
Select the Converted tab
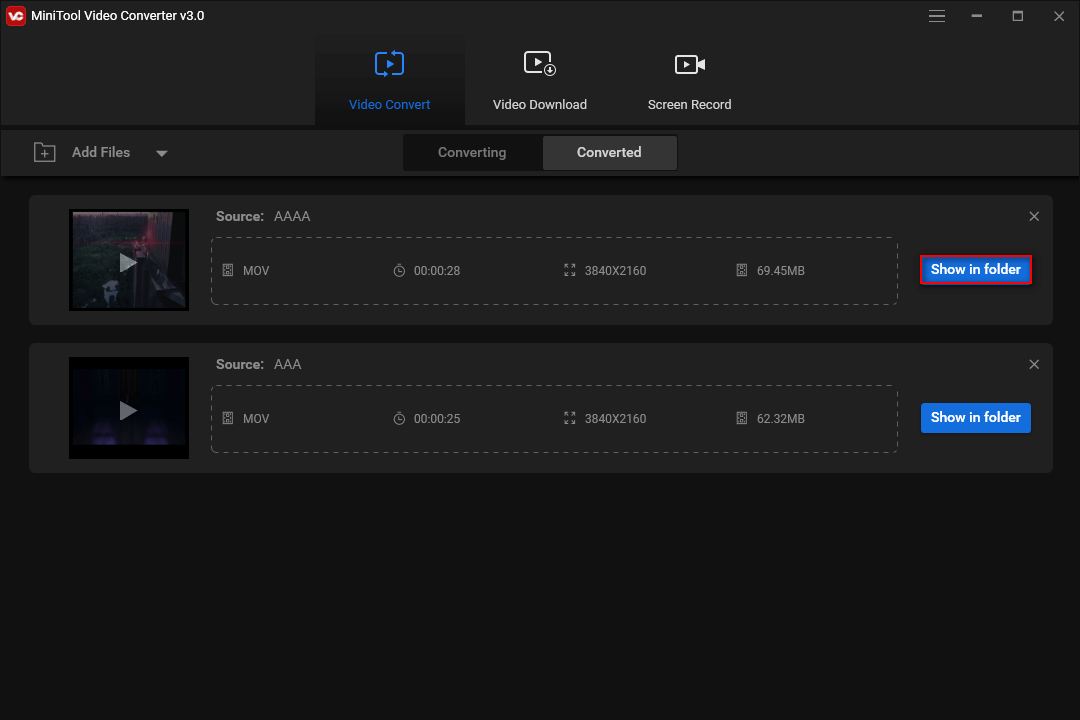(609, 152)
